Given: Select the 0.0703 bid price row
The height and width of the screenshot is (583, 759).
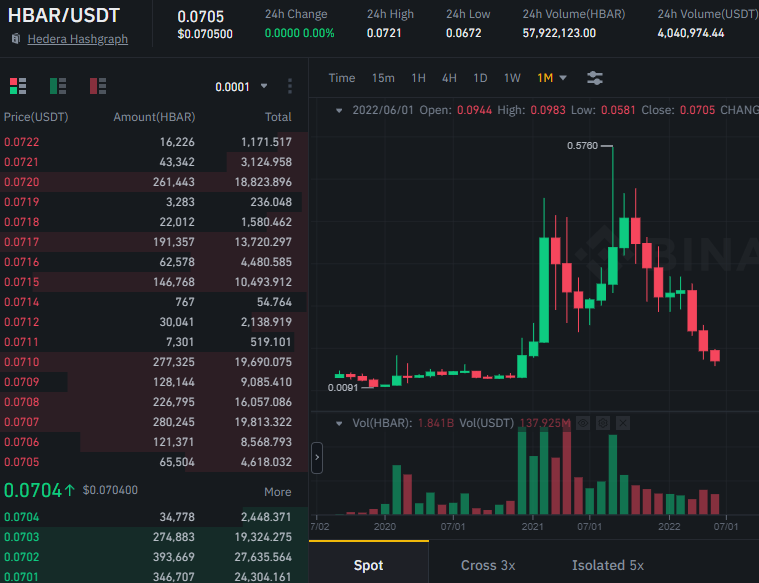Looking at the screenshot, I should click(154, 537).
